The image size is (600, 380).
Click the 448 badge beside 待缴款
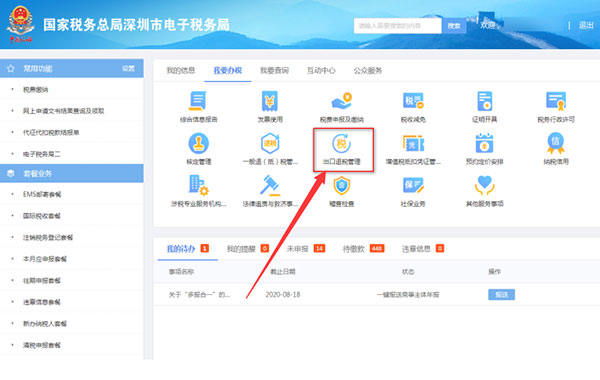(377, 249)
